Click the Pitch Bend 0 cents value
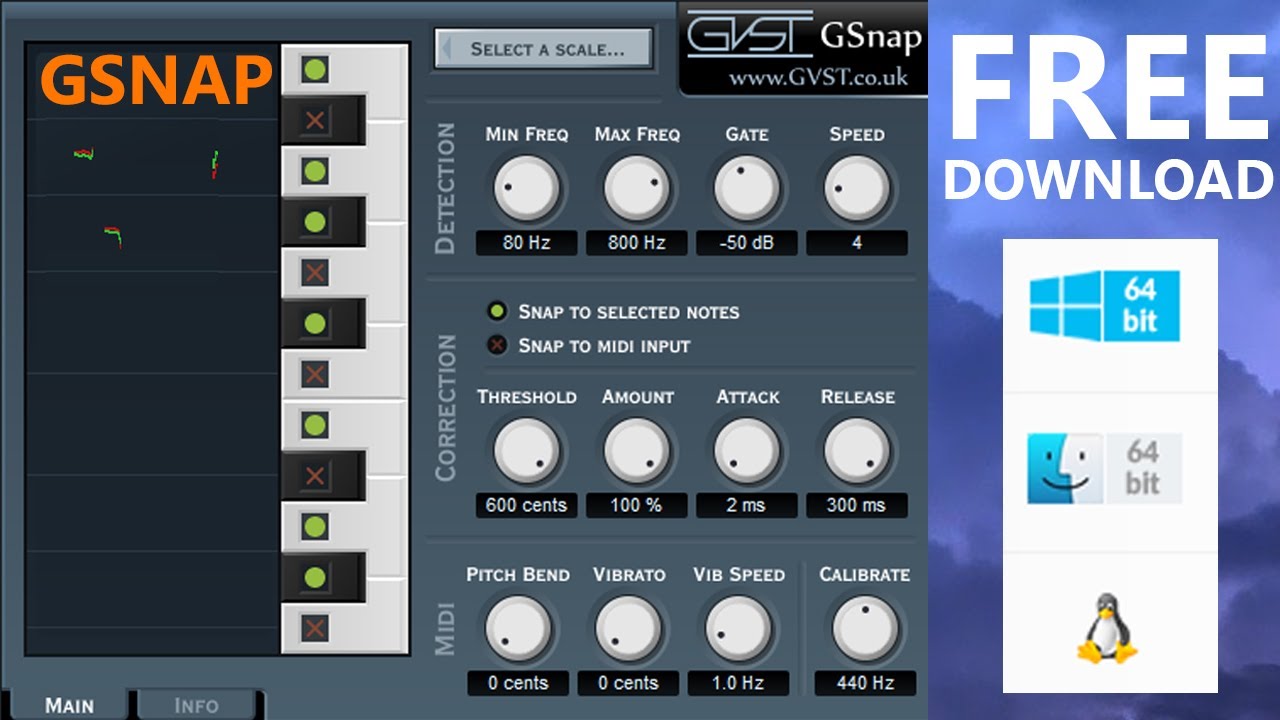Image resolution: width=1280 pixels, height=720 pixels. (x=518, y=683)
